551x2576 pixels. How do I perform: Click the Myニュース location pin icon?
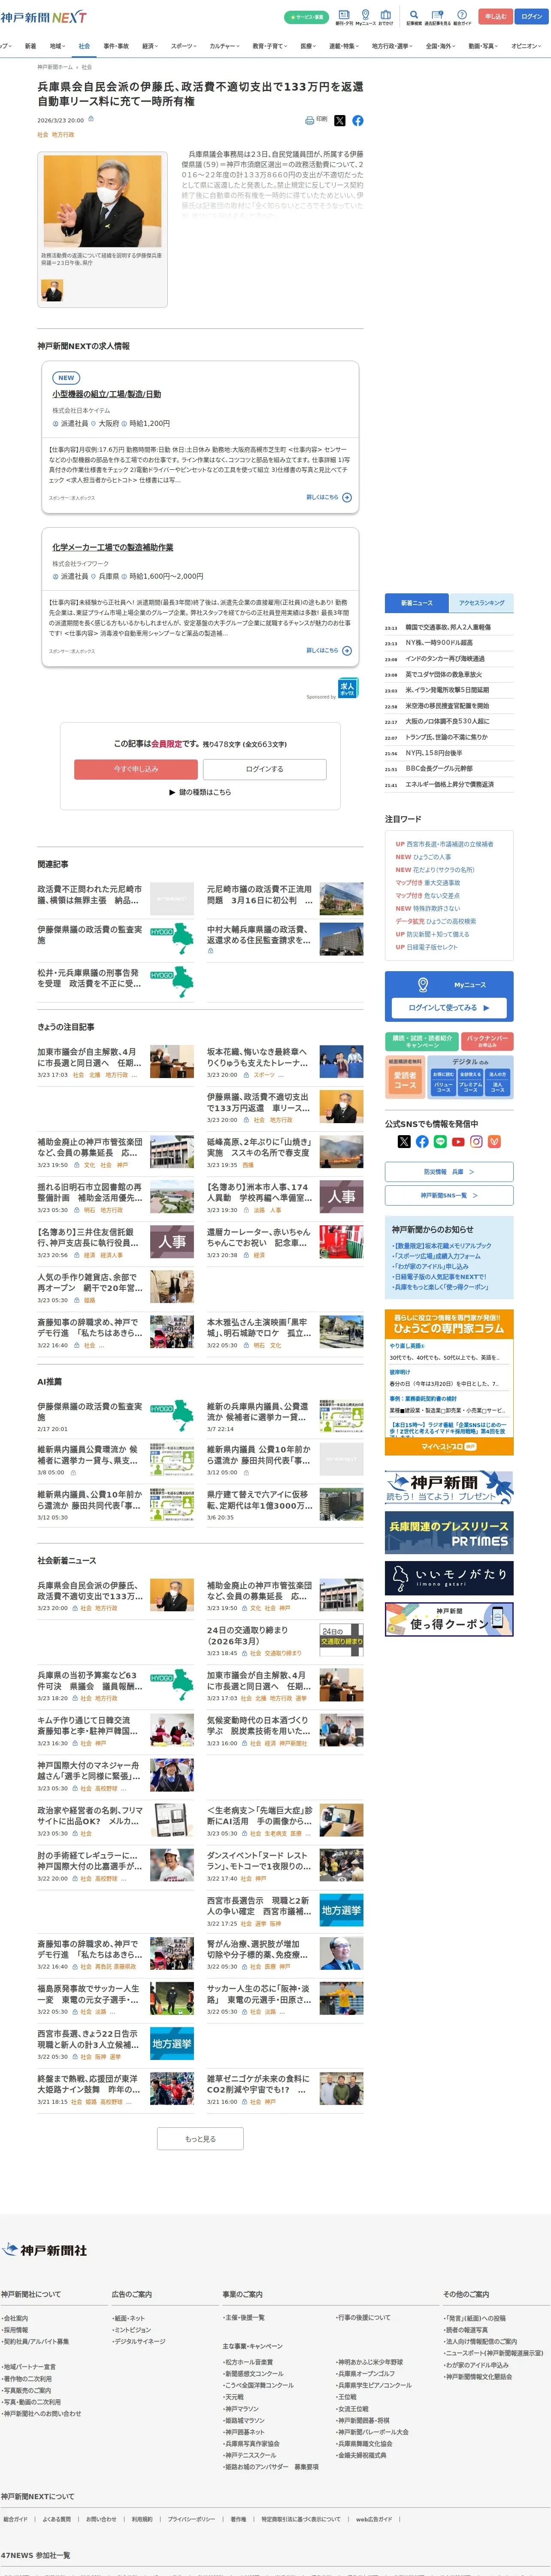pyautogui.click(x=423, y=984)
